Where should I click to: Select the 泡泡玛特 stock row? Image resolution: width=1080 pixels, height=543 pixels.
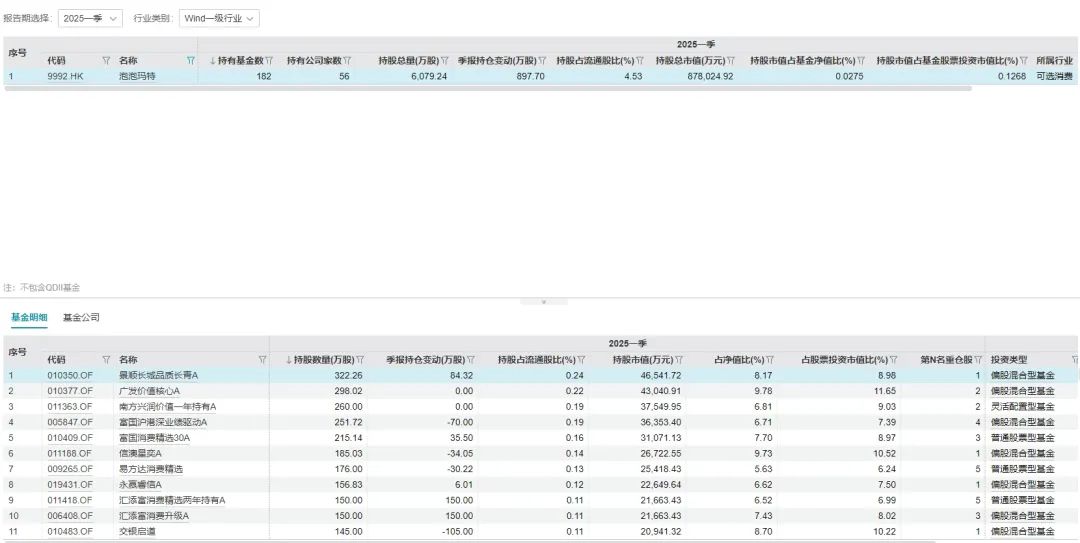137,76
